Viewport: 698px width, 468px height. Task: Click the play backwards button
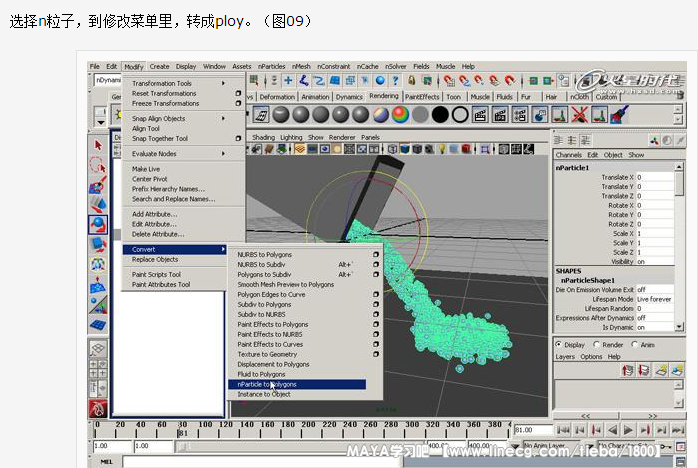tap(613, 430)
